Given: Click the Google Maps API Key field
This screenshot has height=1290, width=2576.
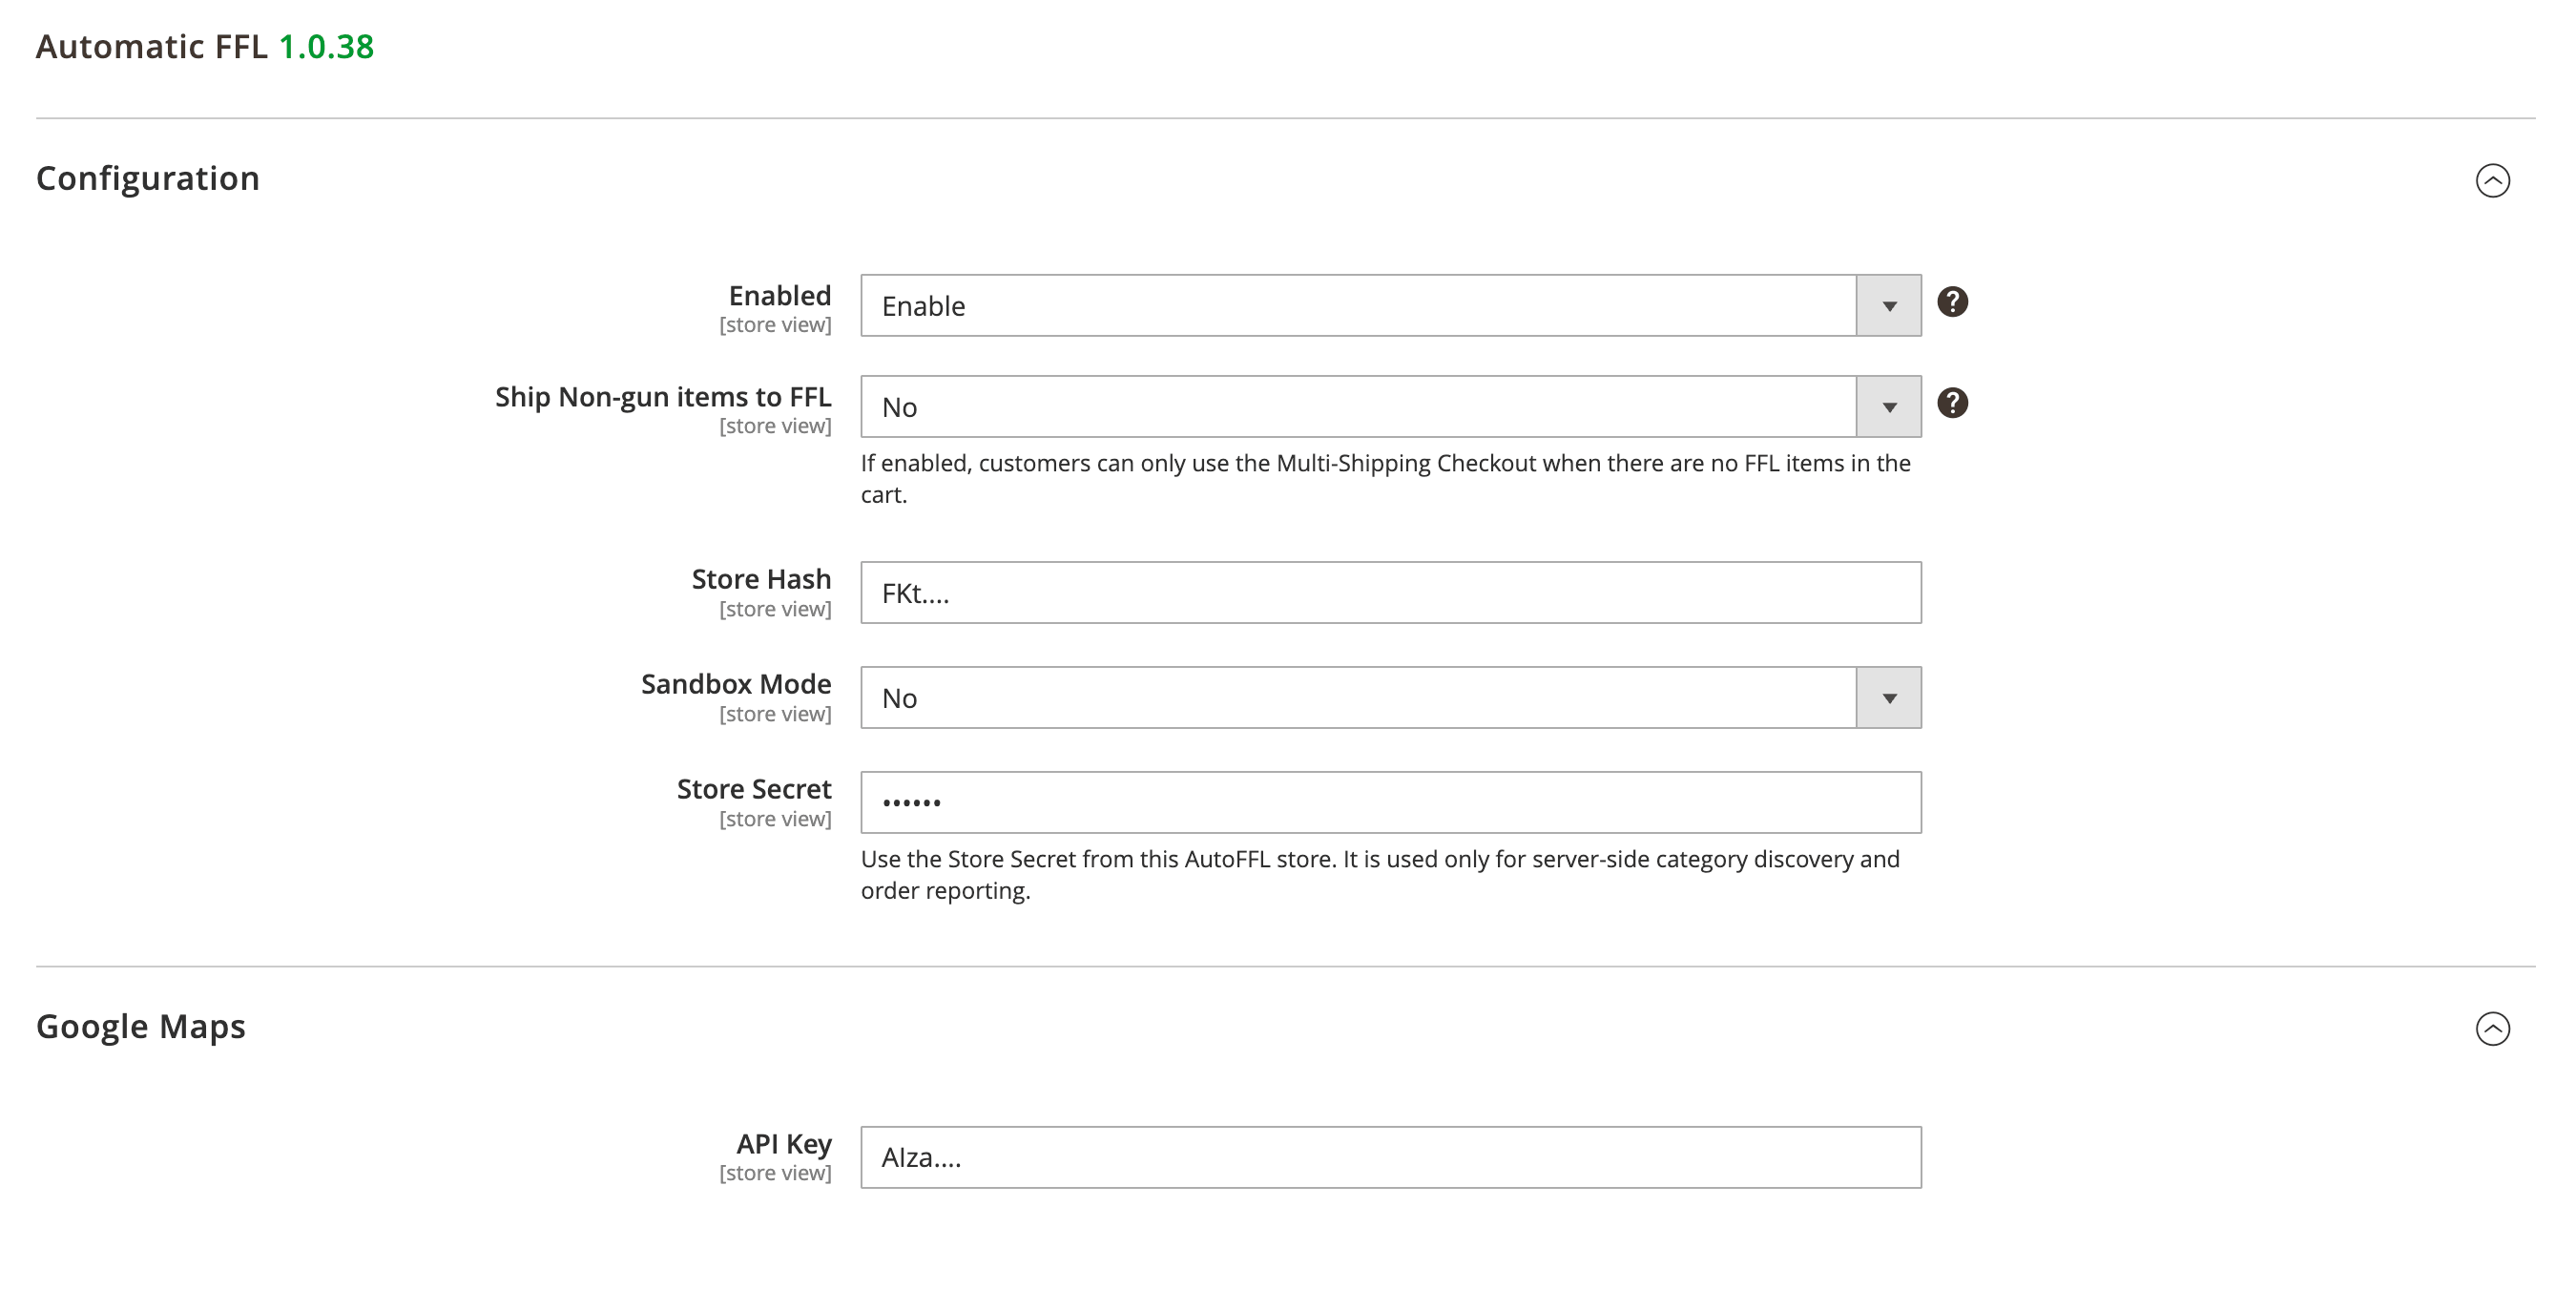Looking at the screenshot, I should click(1390, 1157).
